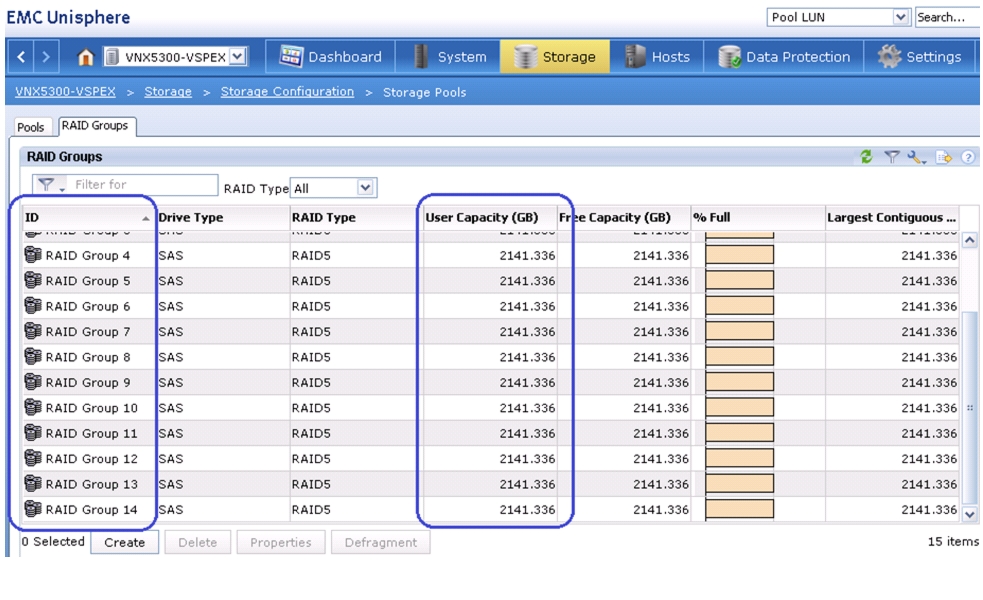
Task: Click the Storage disk stack icon
Action: (x=525, y=57)
